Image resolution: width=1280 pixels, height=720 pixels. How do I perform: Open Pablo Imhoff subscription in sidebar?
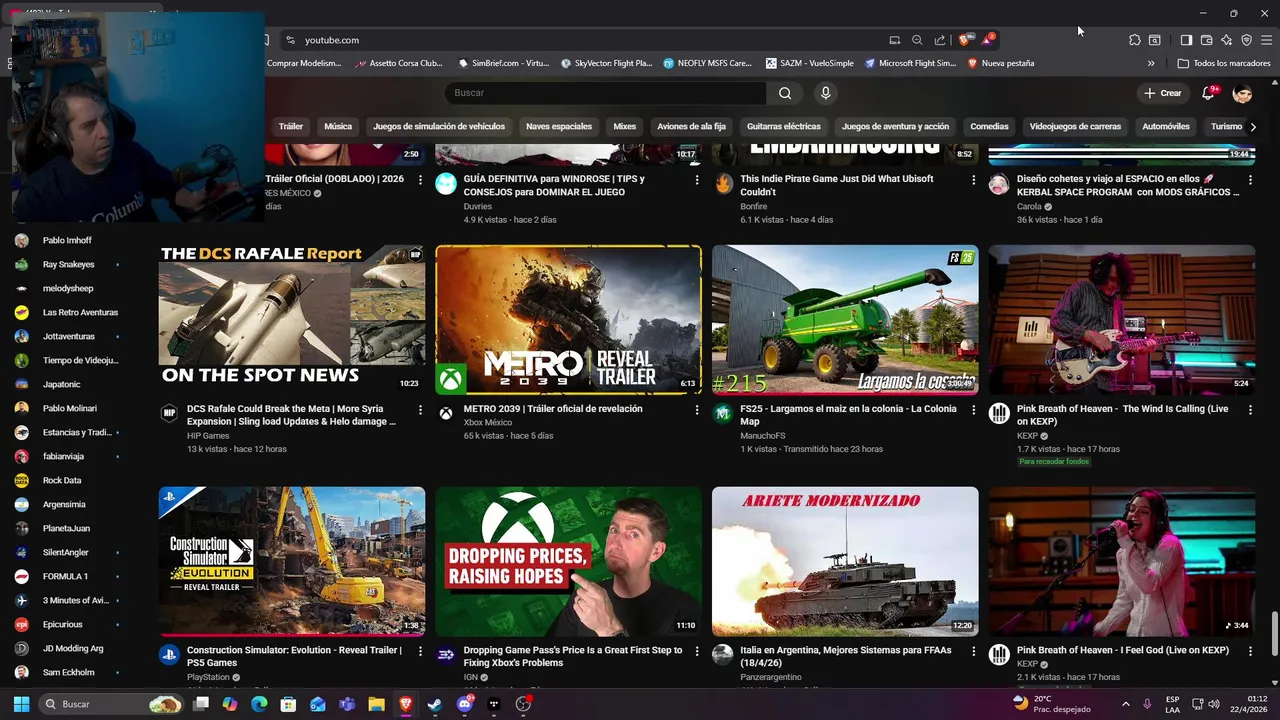68,240
